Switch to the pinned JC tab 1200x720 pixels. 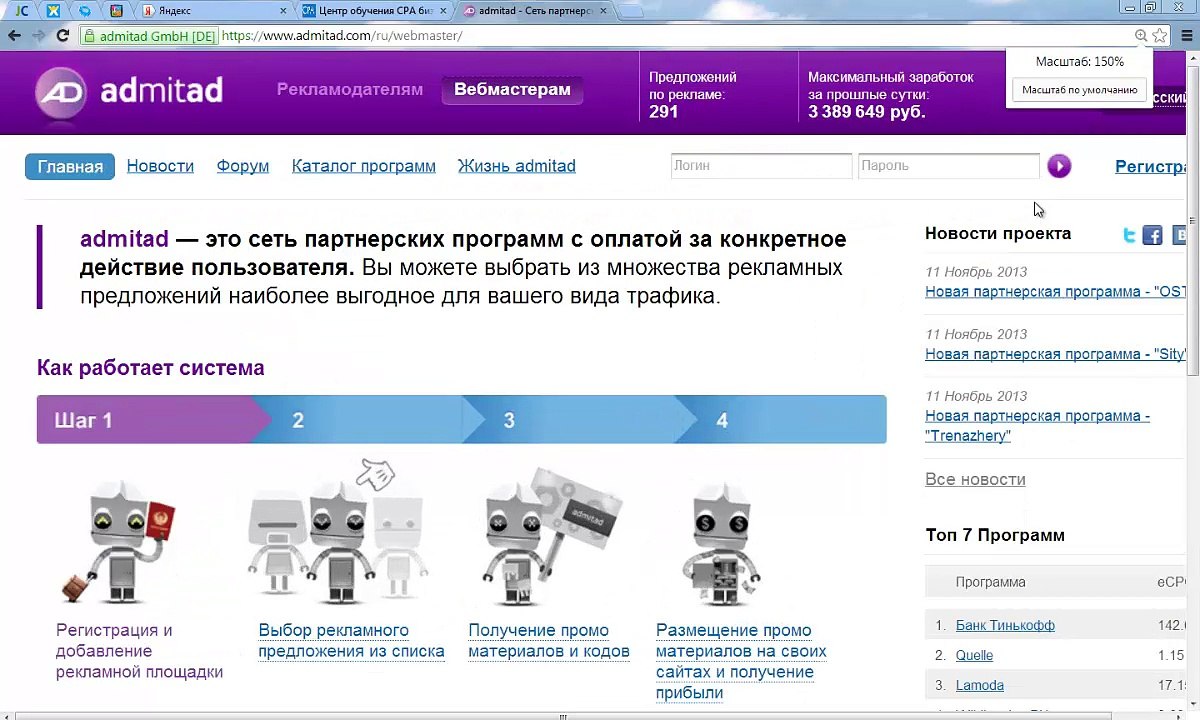(22, 11)
